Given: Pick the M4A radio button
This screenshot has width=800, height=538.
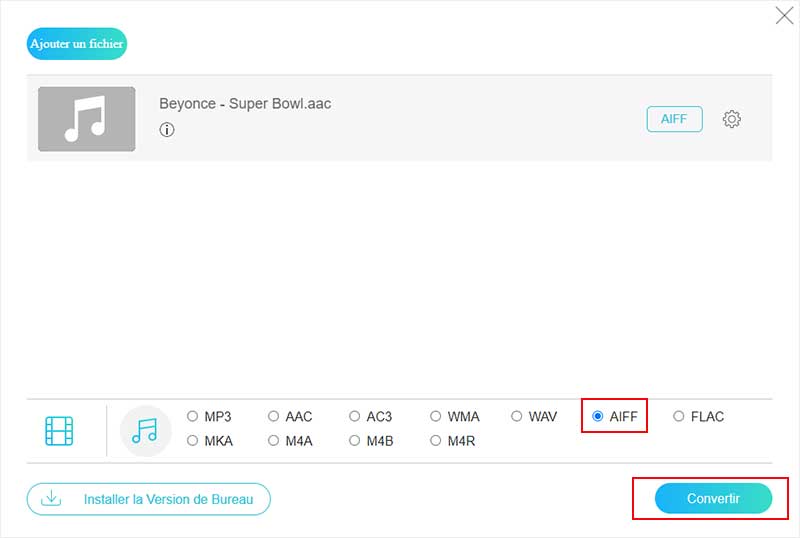Looking at the screenshot, I should pos(274,440).
